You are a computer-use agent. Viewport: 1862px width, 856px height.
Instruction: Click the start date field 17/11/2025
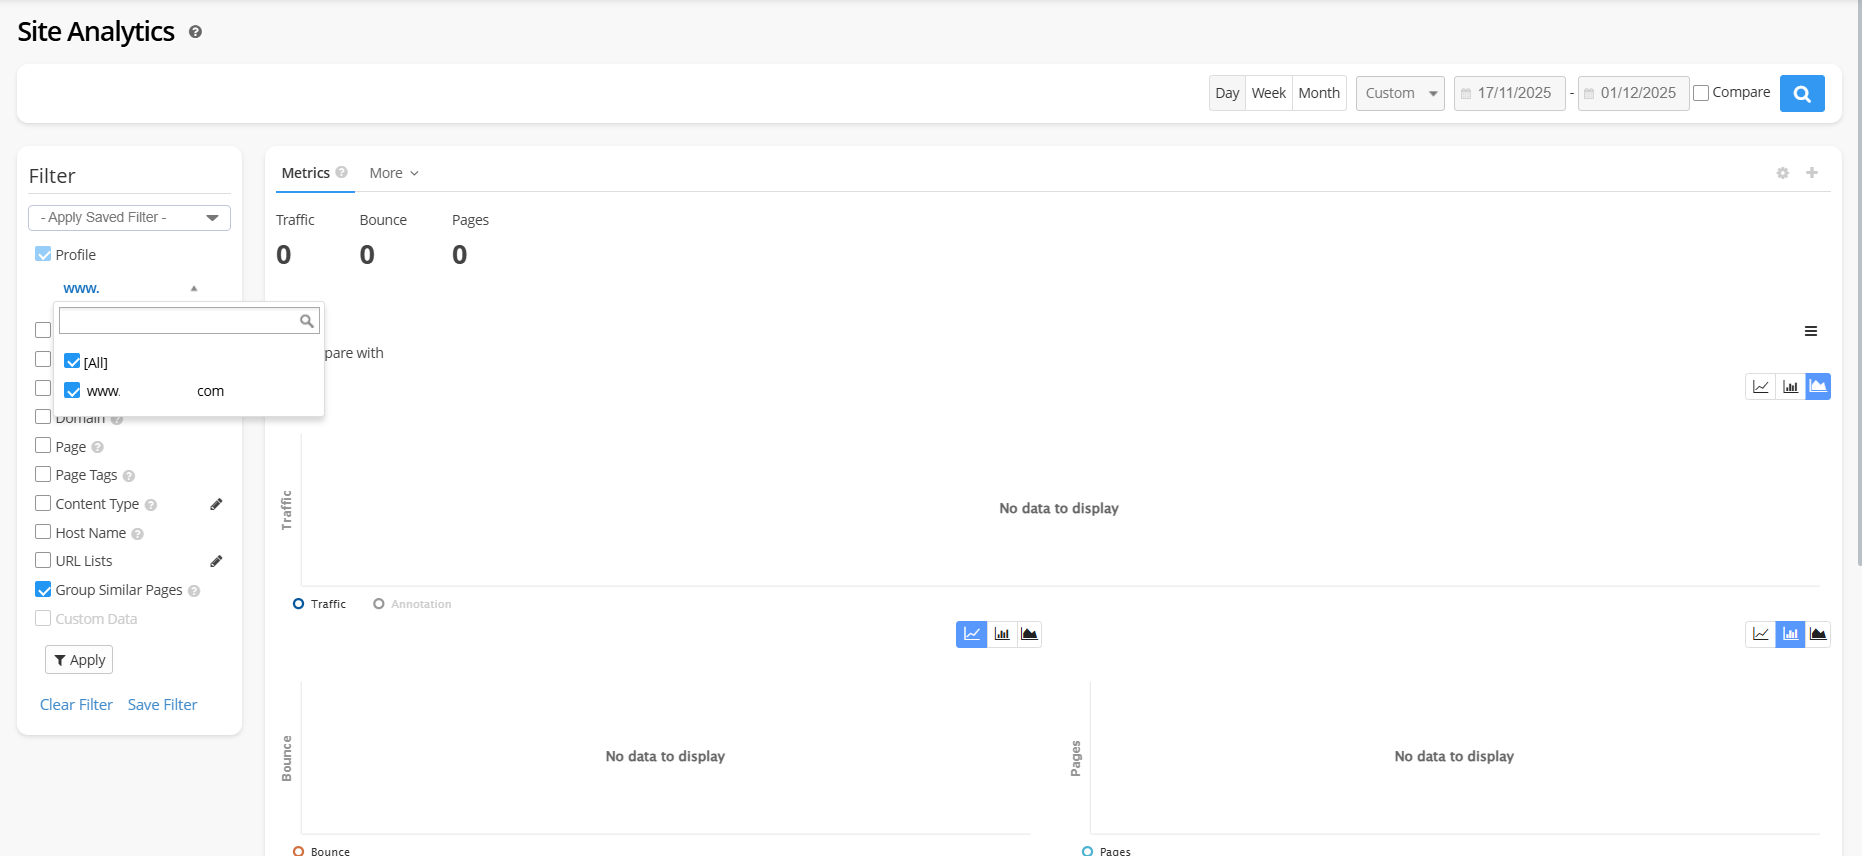[x=1512, y=94]
